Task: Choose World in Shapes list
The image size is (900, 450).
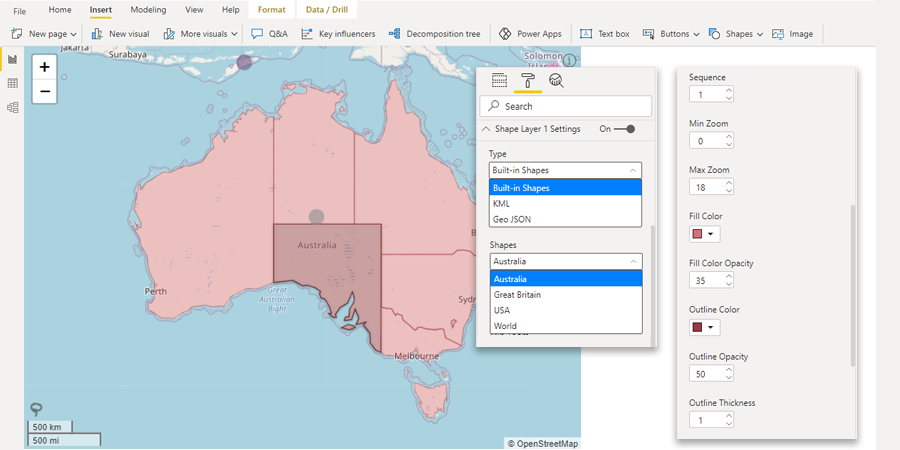Action: pos(566,325)
